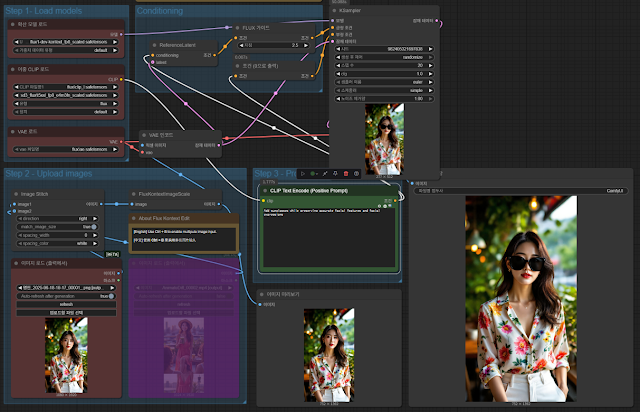Screen dimensions: 640x412
Task: Change Image Stitch direction right selector
Action: pos(58,218)
